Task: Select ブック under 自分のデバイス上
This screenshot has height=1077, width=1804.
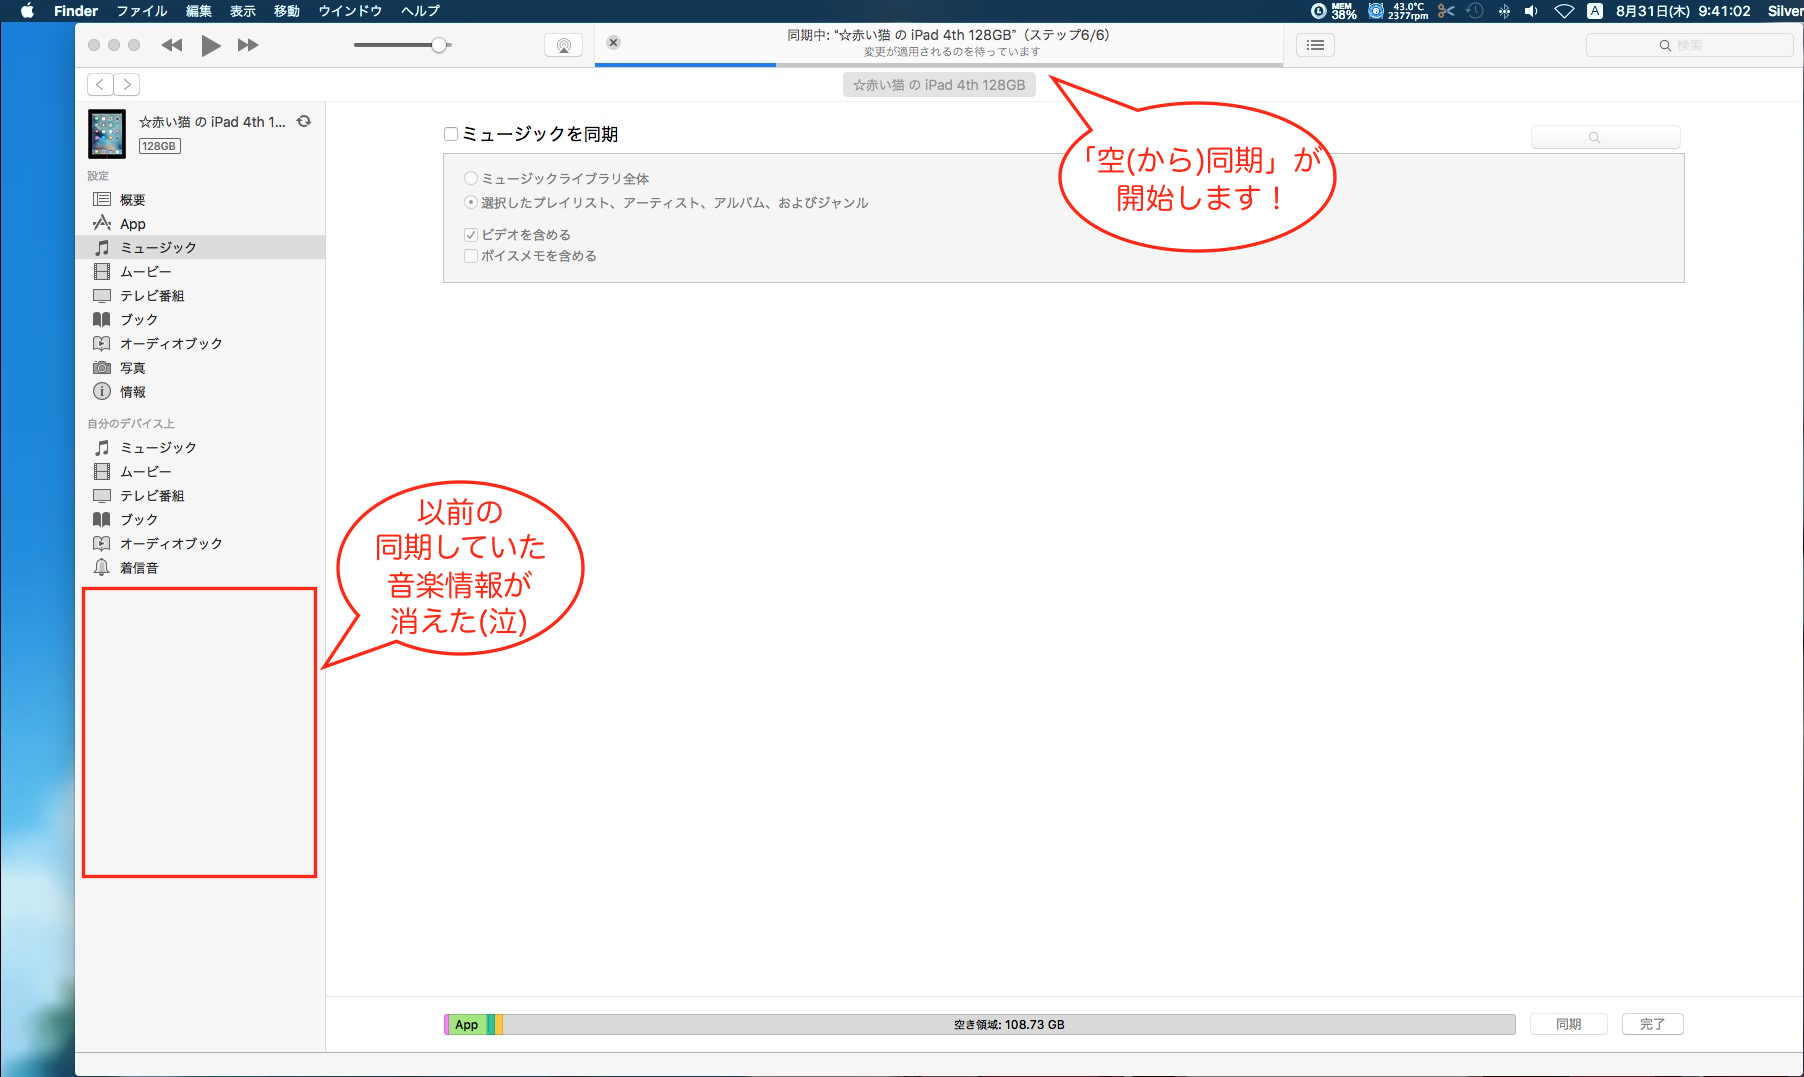Action: pos(200,520)
